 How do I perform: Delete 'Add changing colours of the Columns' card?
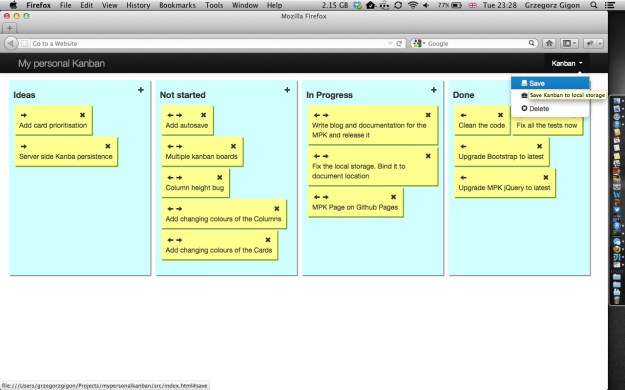coord(277,209)
